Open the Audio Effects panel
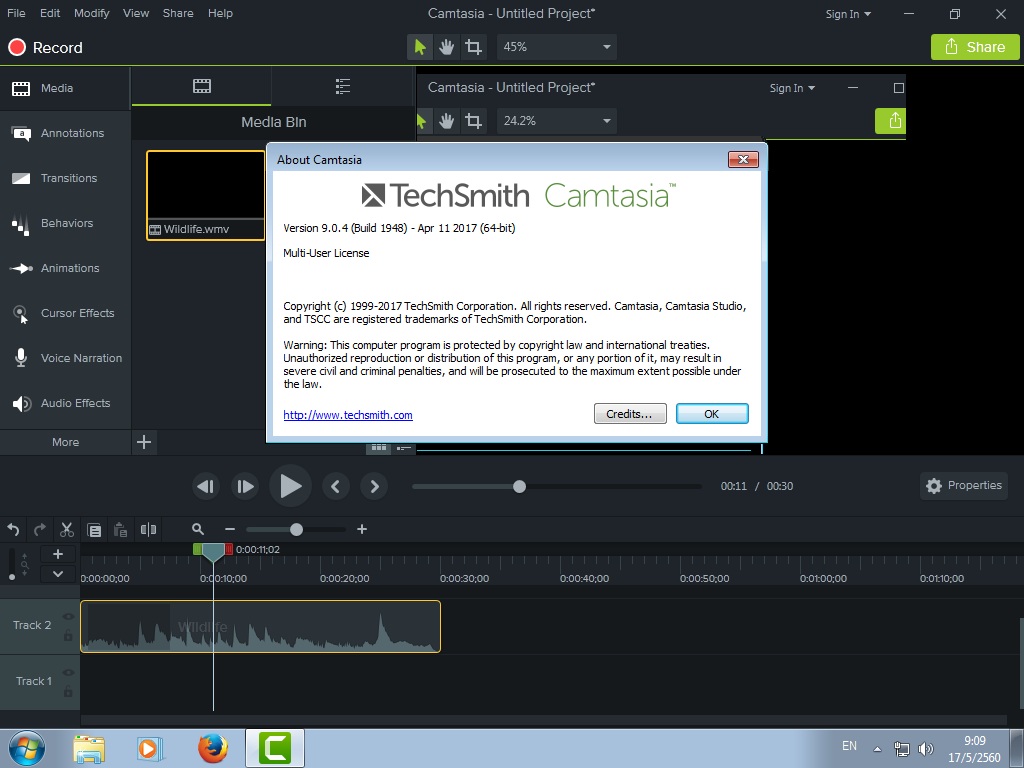 (x=65, y=404)
